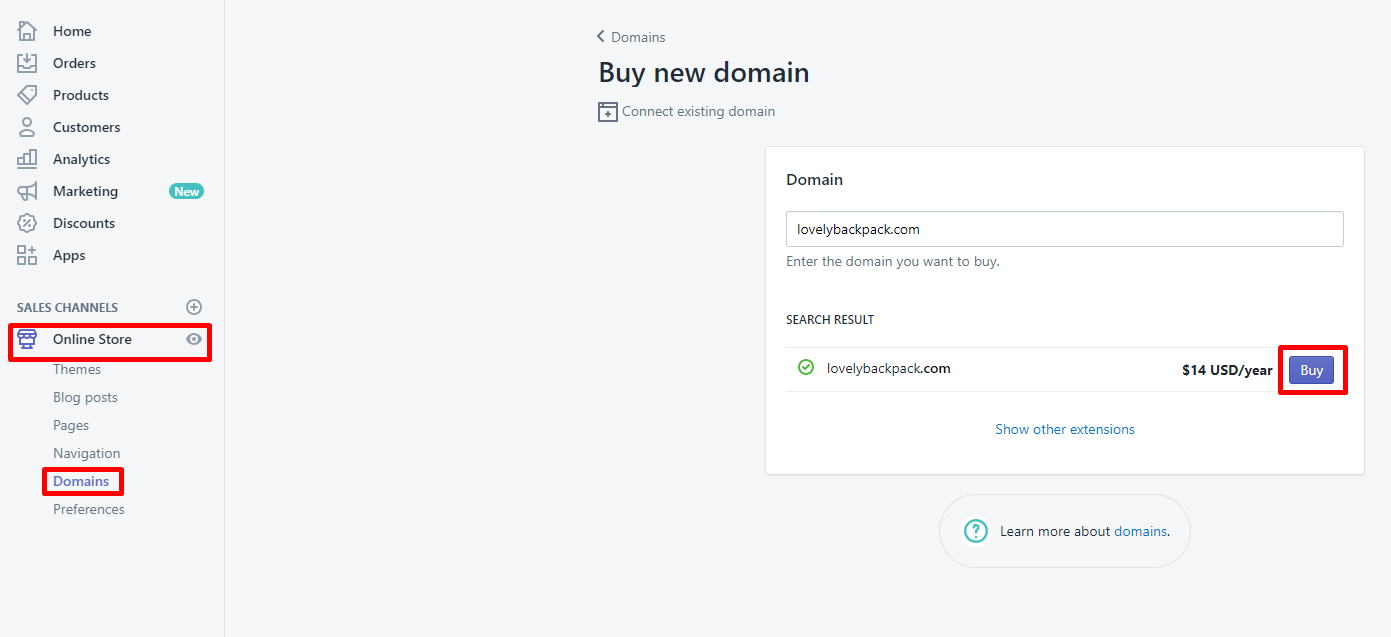Click the Discounts percent badge icon
This screenshot has height=637, width=1391.
pyautogui.click(x=27, y=223)
